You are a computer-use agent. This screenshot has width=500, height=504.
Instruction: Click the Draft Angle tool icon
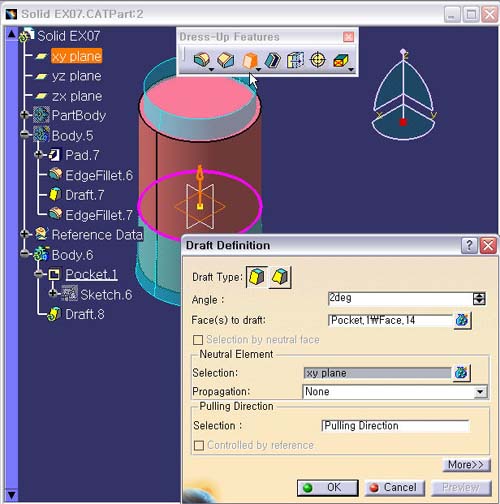(249, 61)
